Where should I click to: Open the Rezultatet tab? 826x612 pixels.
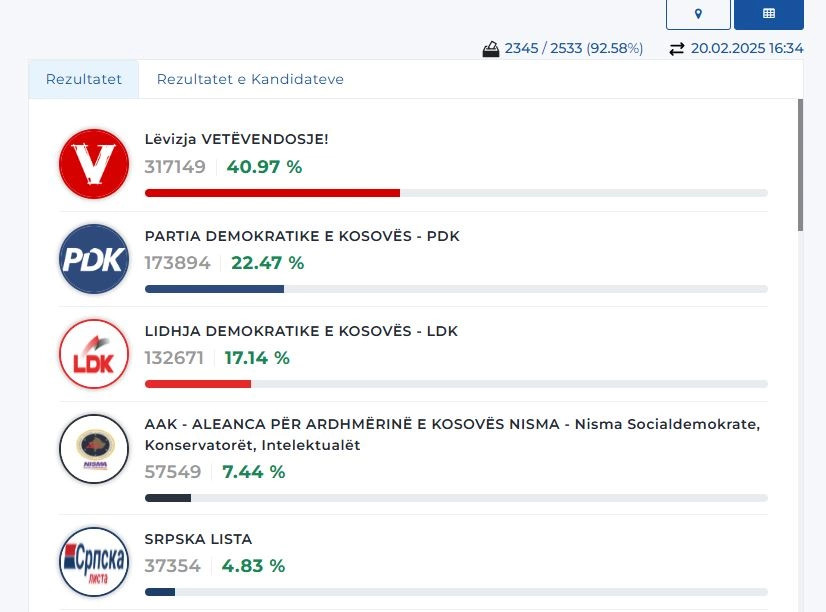coord(84,79)
